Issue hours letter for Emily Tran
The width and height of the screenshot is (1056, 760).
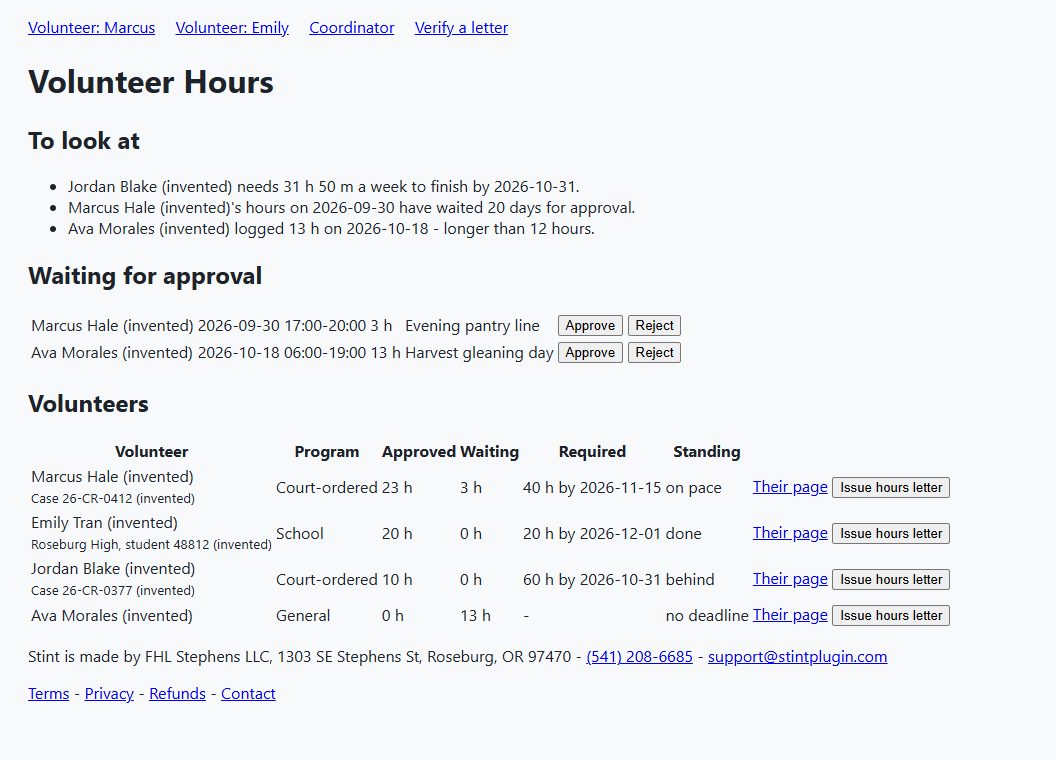[x=891, y=534]
